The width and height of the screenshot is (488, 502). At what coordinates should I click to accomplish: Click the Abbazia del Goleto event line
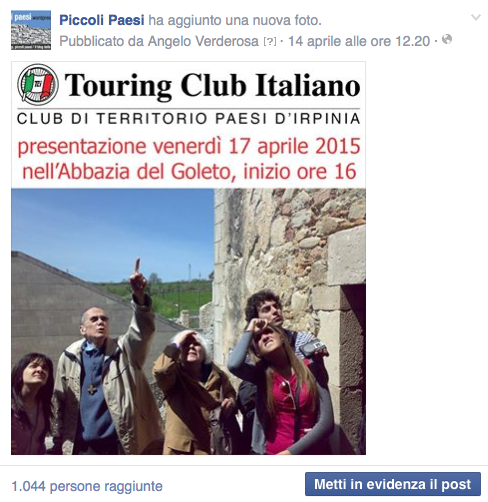189,172
